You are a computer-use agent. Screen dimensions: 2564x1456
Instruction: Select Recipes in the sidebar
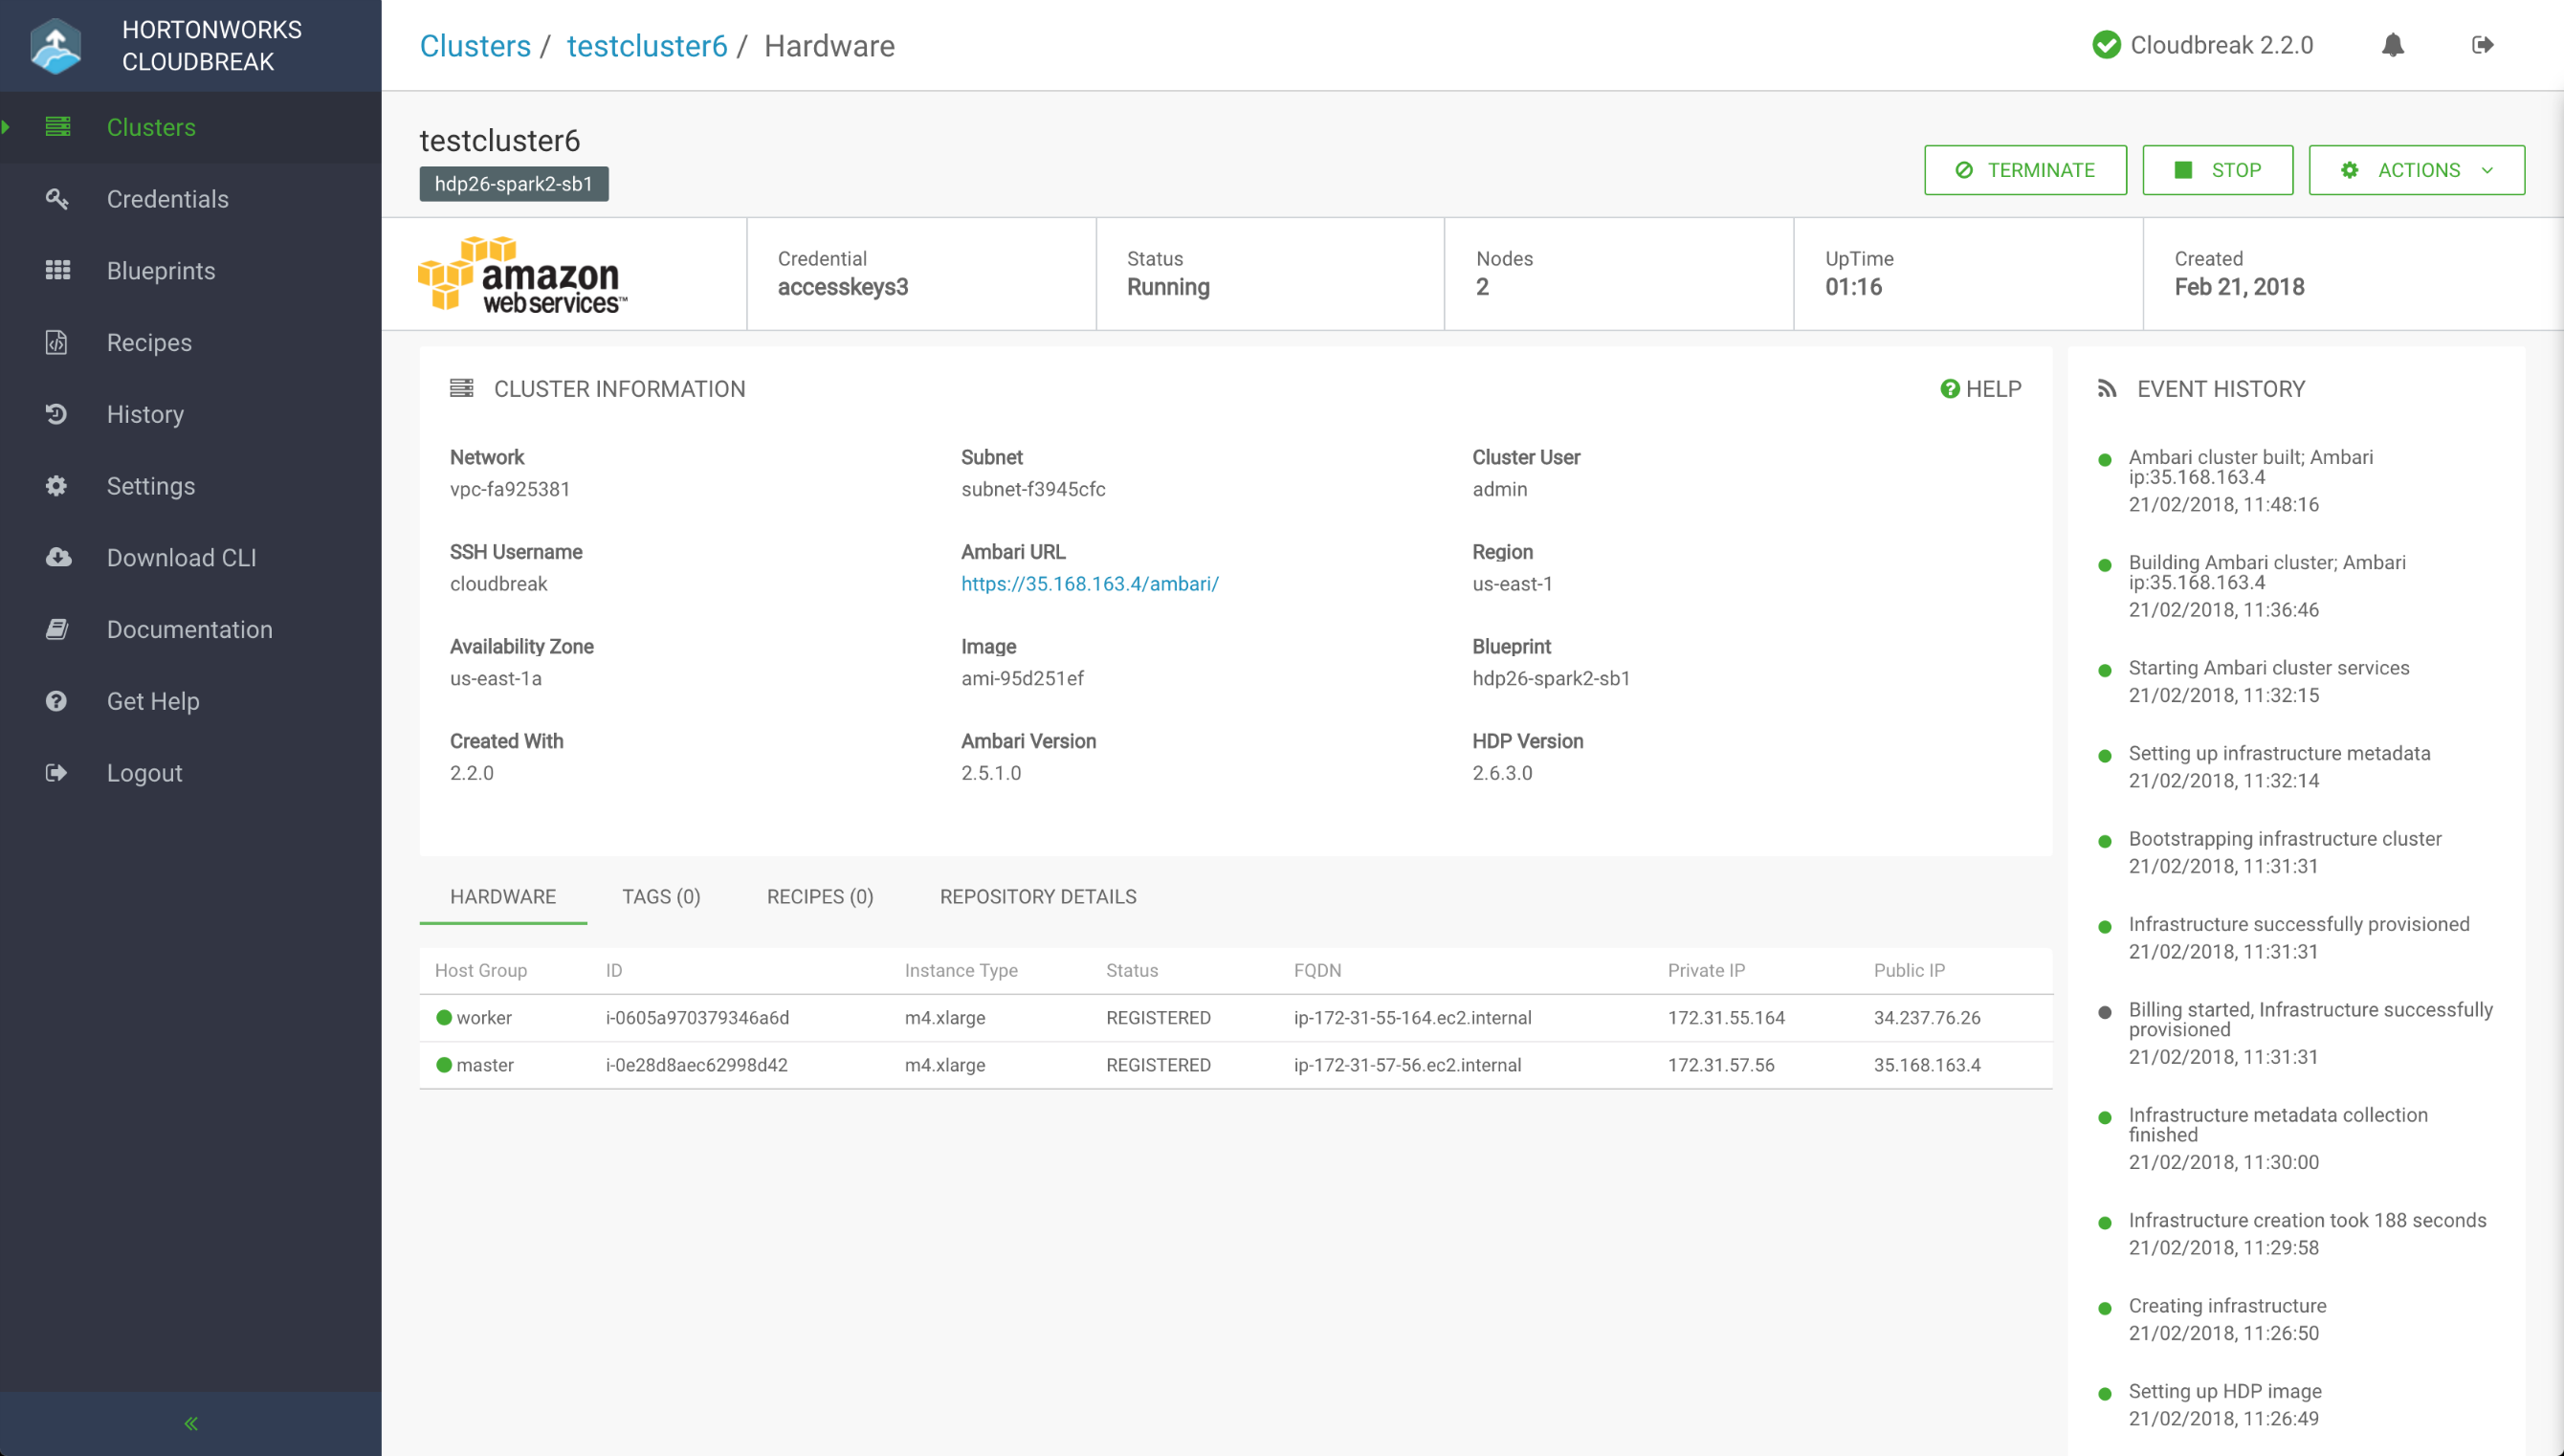[149, 342]
